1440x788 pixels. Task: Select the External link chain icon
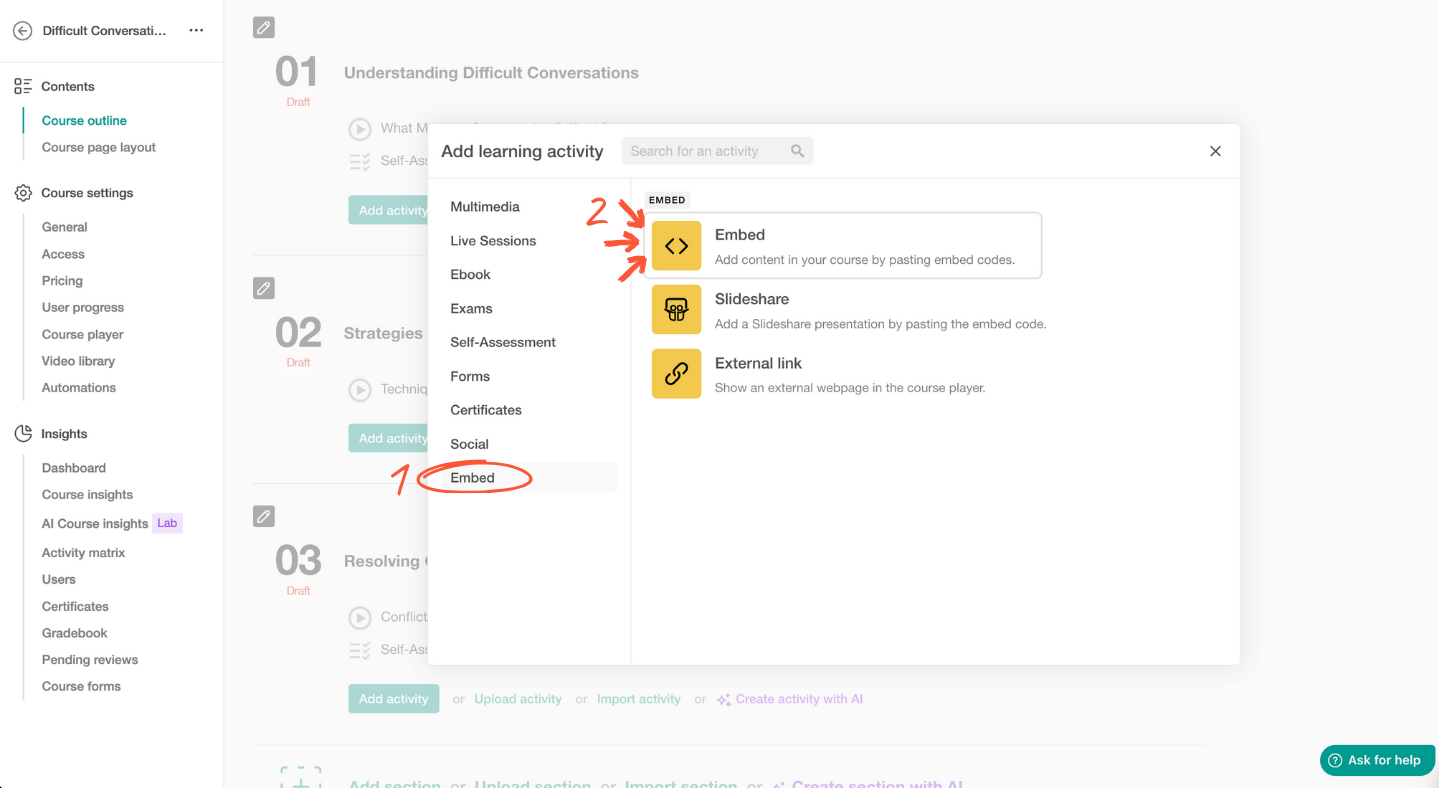tap(676, 373)
